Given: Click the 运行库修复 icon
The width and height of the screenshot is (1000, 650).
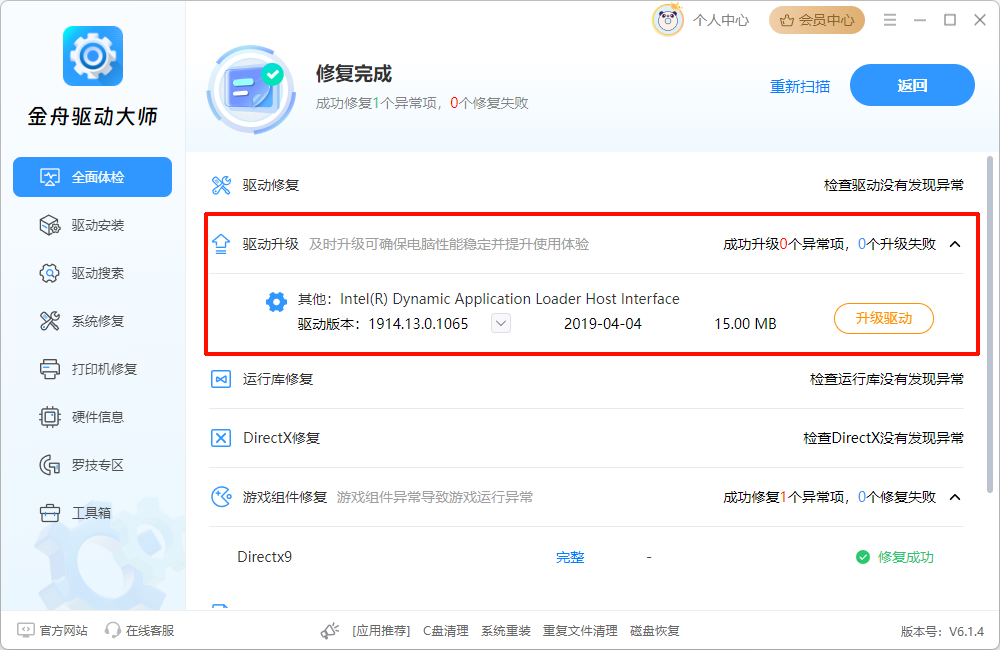Looking at the screenshot, I should coord(221,380).
